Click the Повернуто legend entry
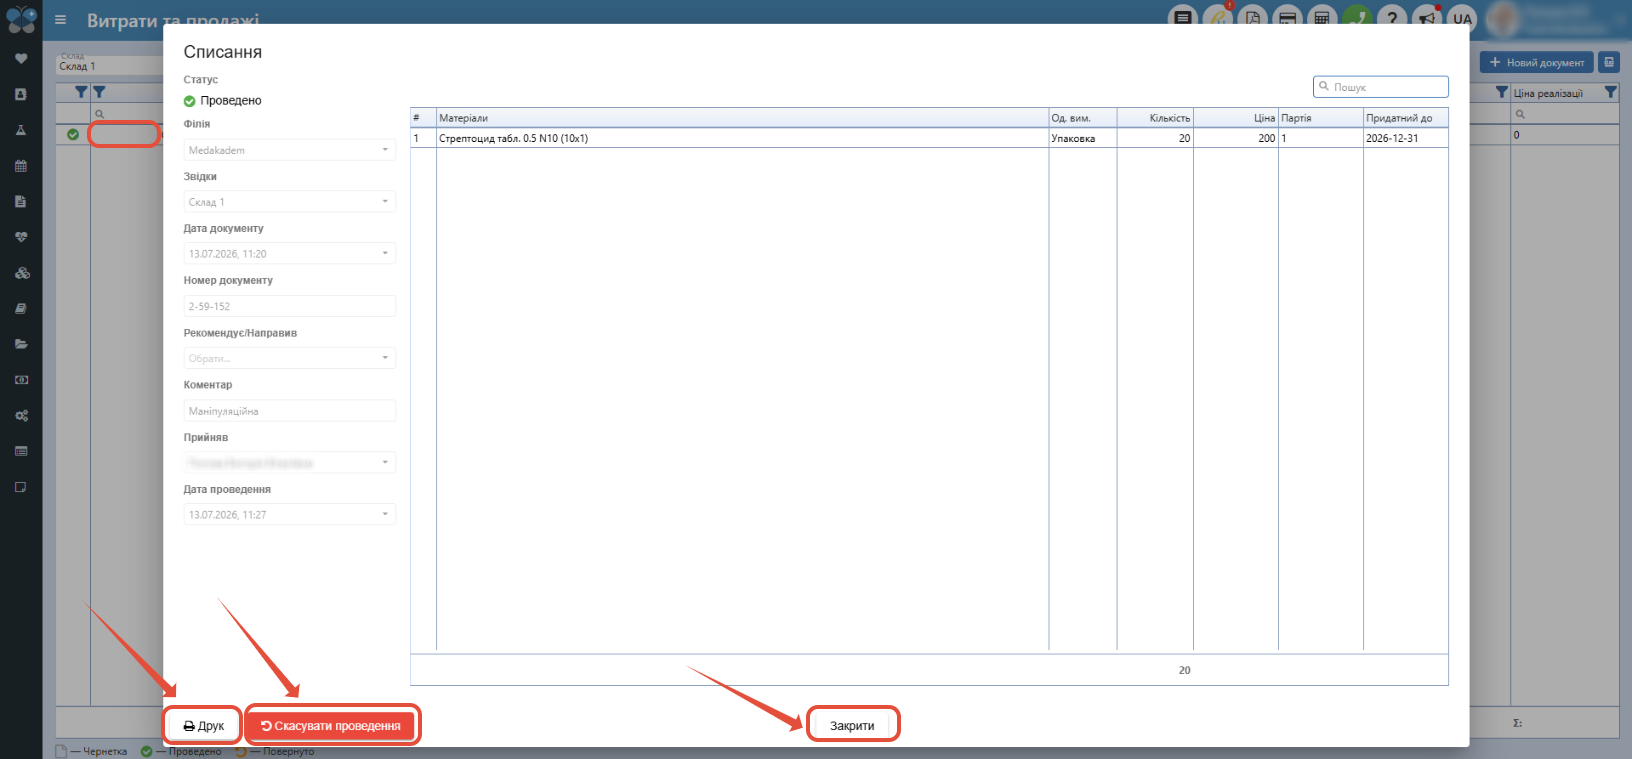Screen dimensions: 1632x759 click(x=275, y=752)
